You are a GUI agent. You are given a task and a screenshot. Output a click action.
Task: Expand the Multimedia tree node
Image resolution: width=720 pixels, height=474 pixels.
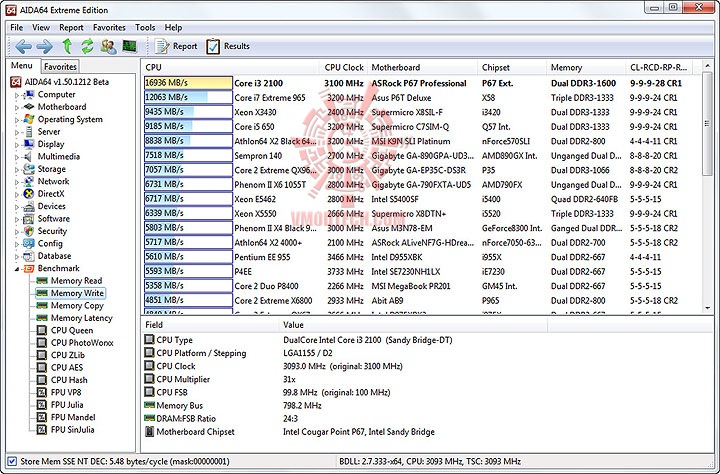coord(17,157)
